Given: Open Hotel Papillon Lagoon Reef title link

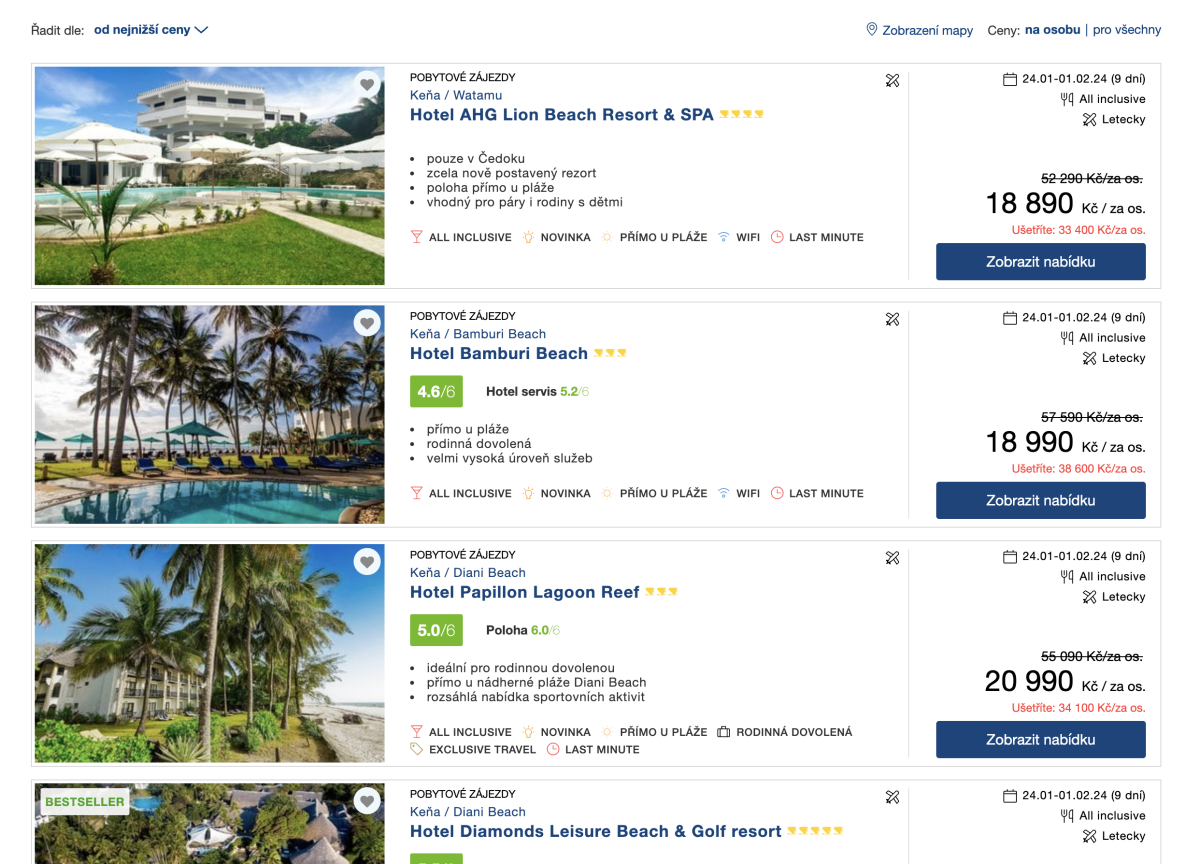Looking at the screenshot, I should pyautogui.click(x=524, y=592).
